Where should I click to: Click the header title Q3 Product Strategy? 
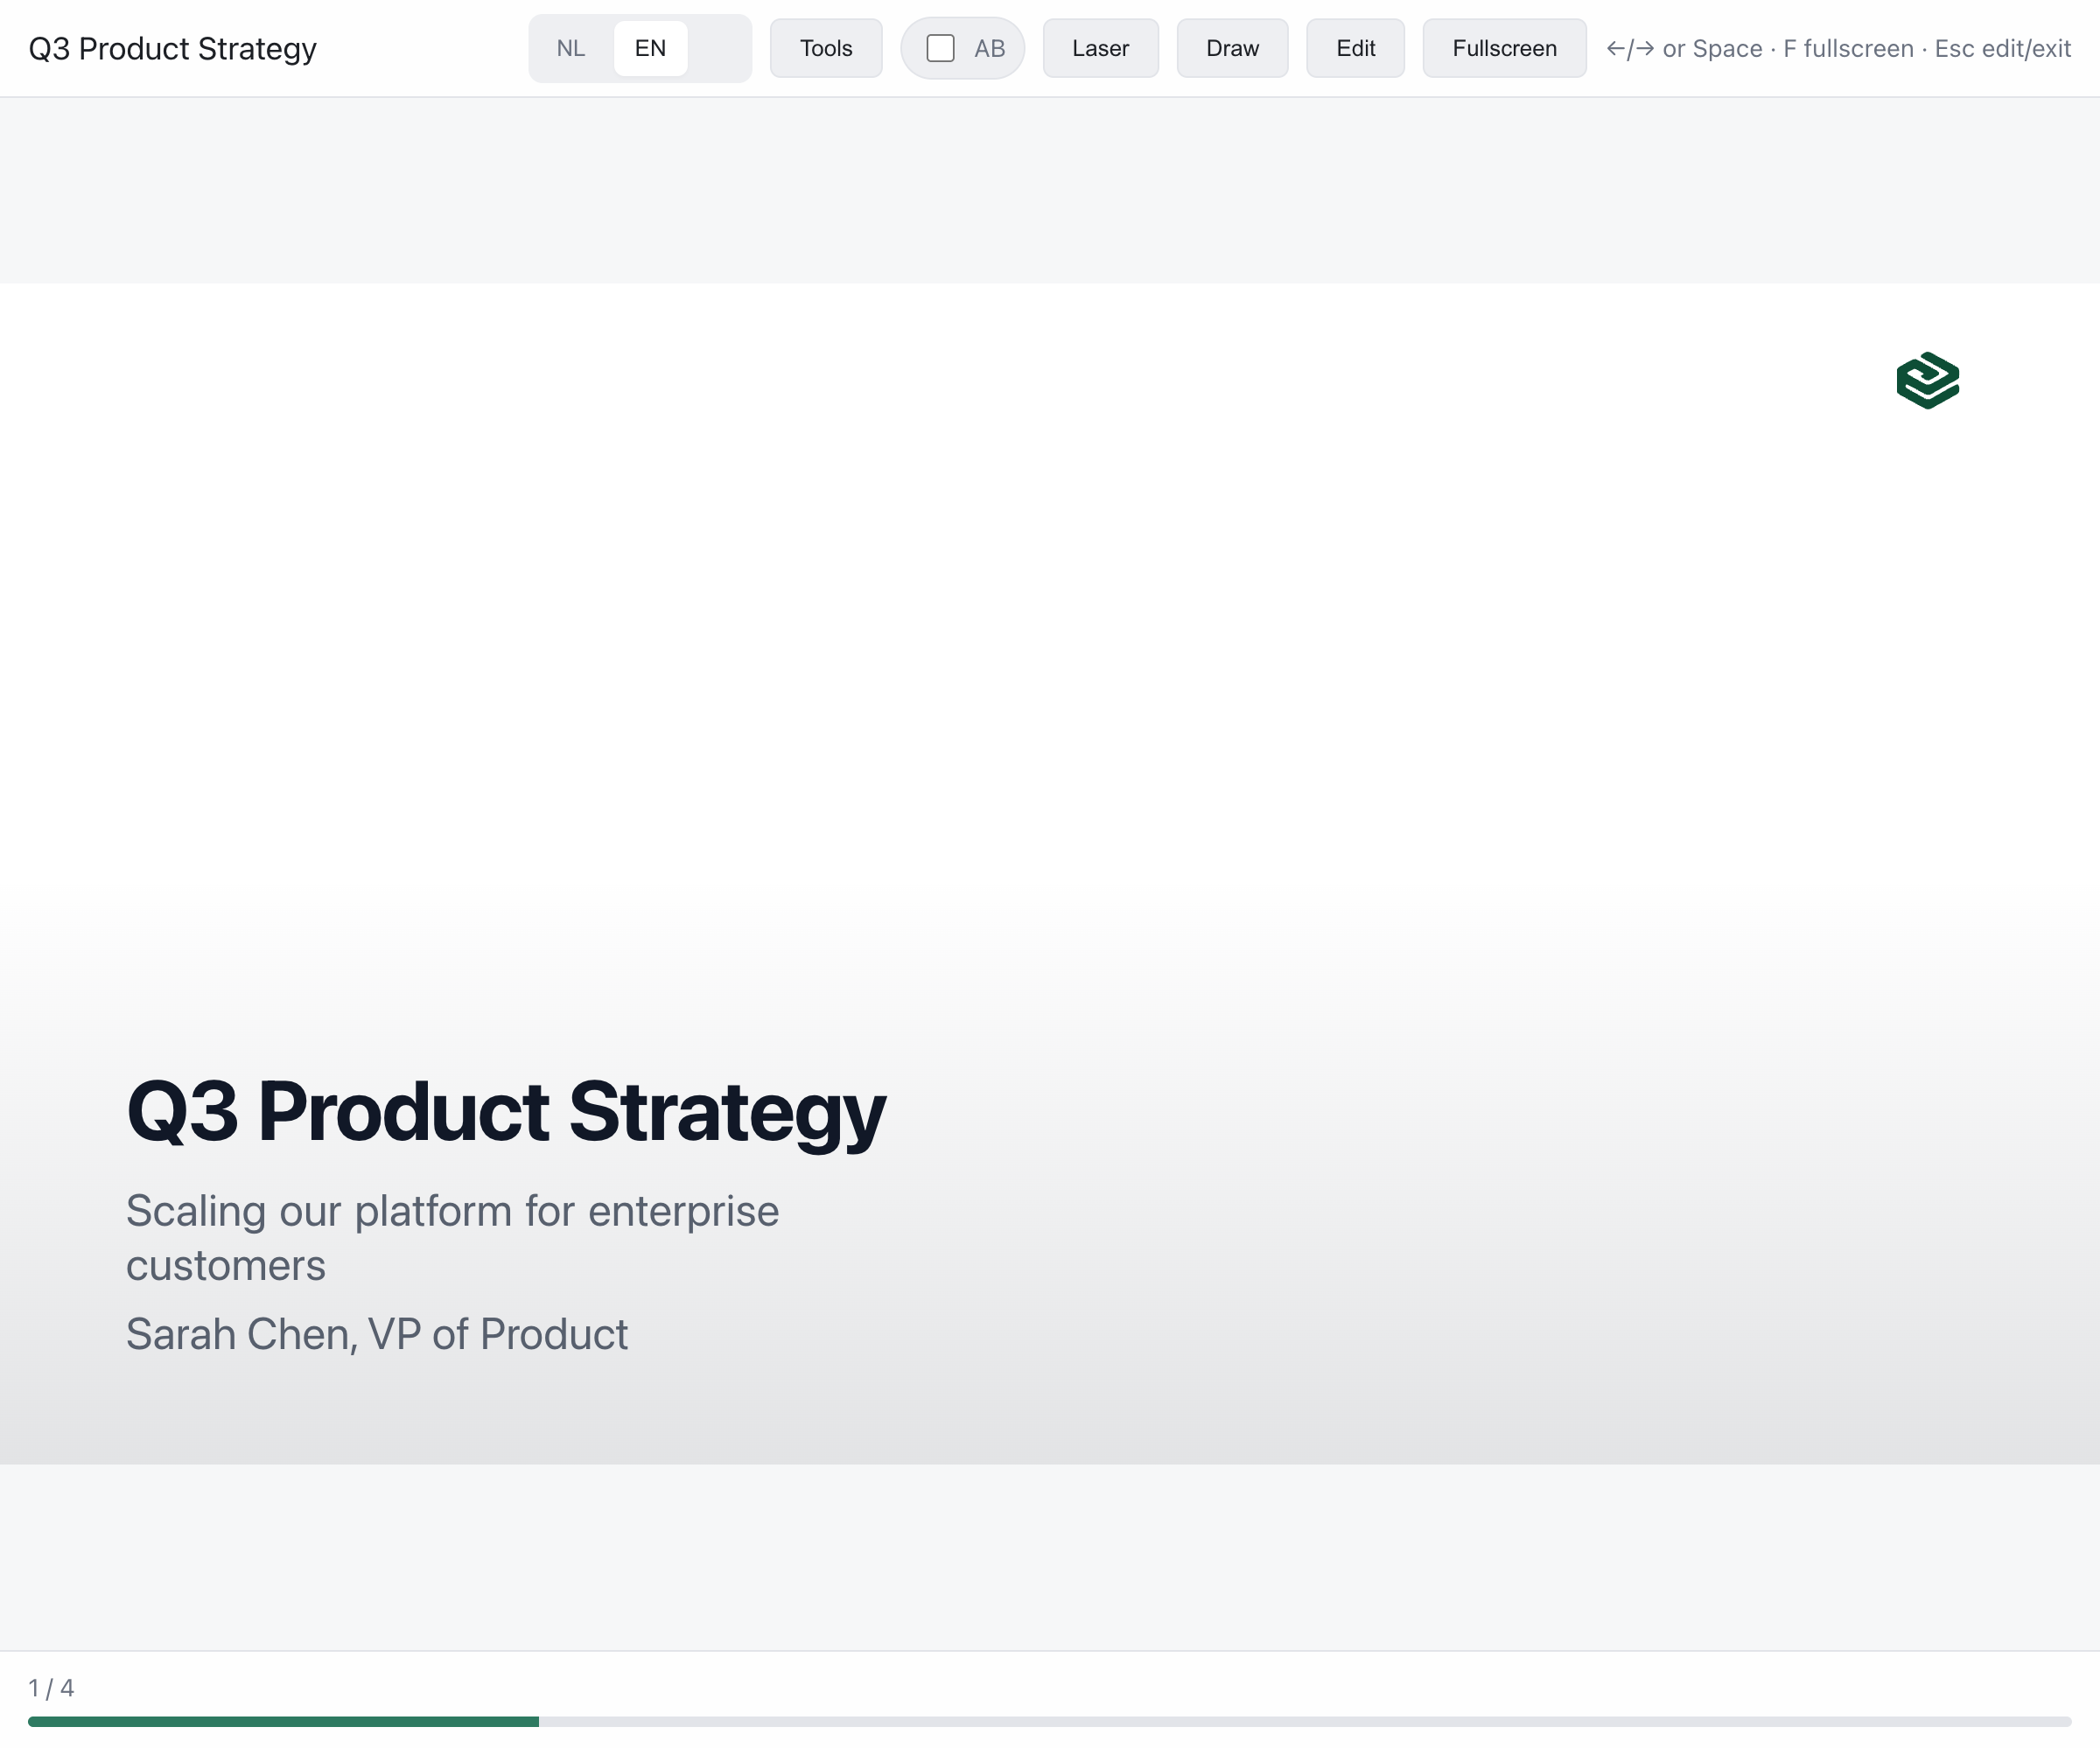(x=172, y=48)
